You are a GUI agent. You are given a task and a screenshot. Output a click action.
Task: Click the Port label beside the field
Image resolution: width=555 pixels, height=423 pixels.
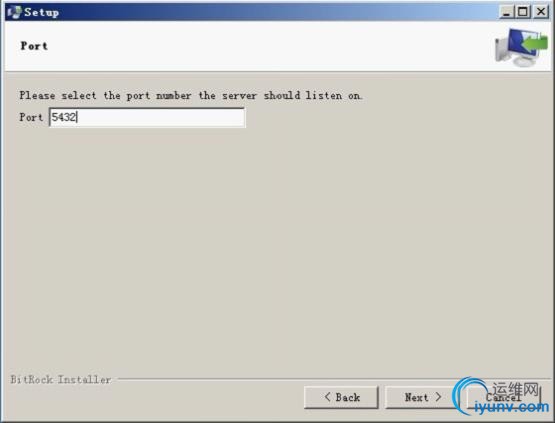pyautogui.click(x=31, y=117)
